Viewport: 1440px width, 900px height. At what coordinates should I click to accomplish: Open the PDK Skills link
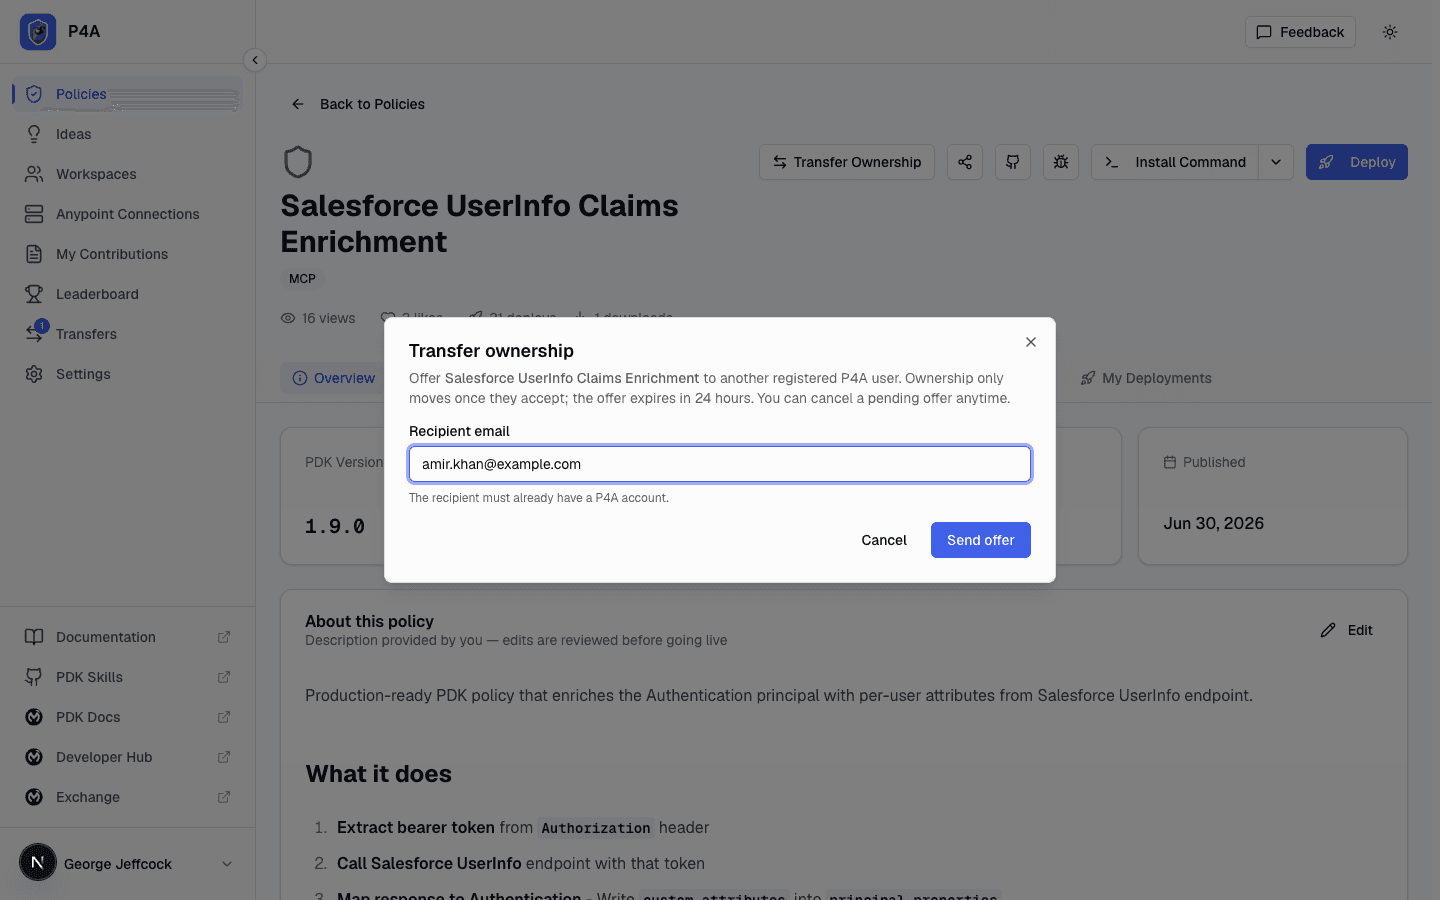[x=127, y=677]
